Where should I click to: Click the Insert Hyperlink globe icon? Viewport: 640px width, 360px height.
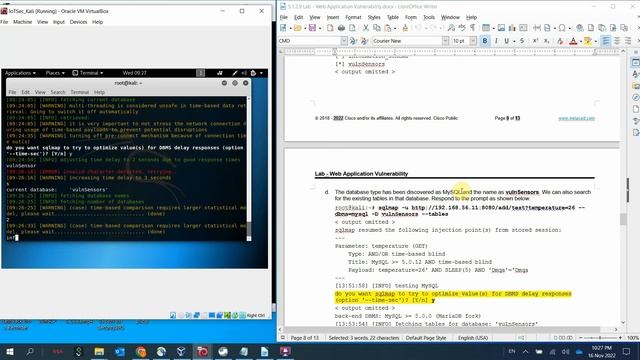coord(580,28)
